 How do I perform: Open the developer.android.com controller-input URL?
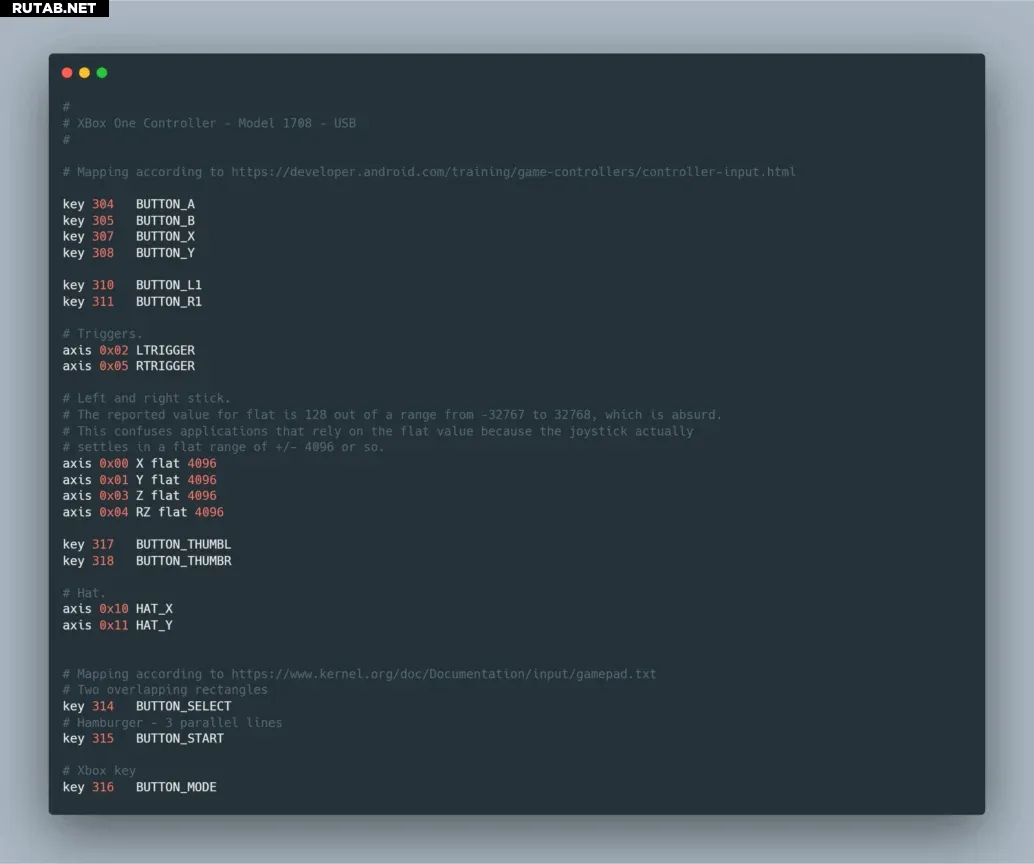[513, 172]
